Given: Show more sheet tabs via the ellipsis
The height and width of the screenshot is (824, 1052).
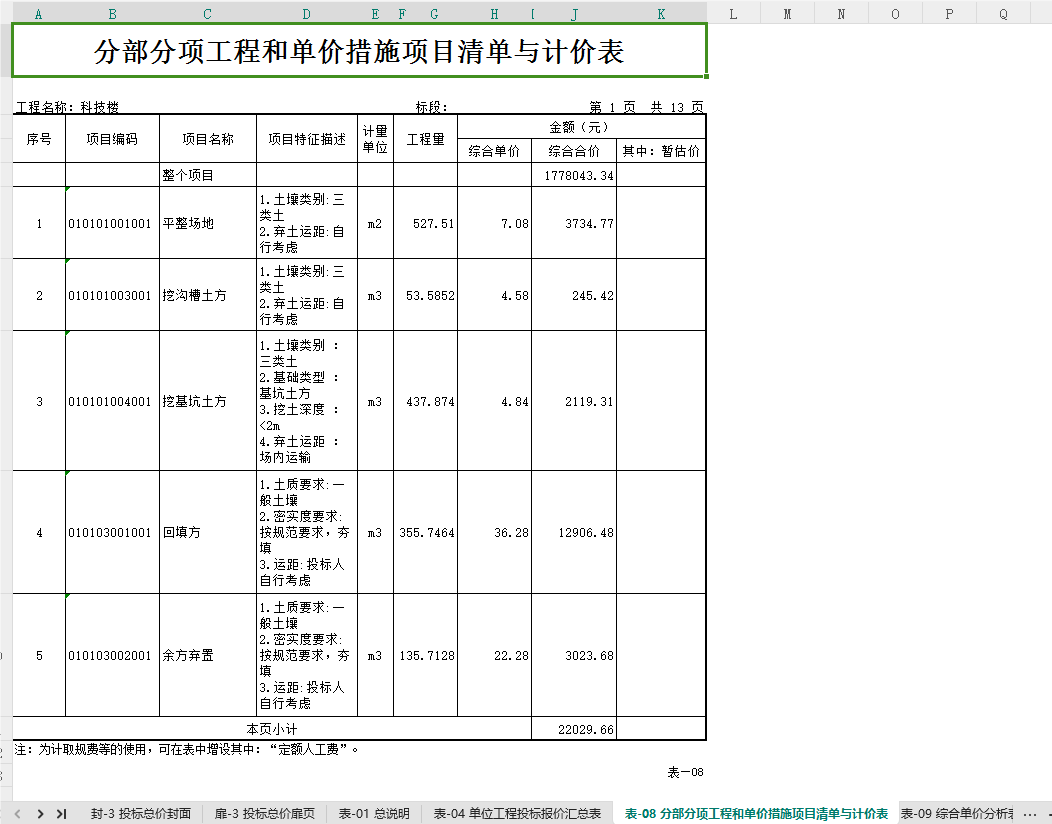Looking at the screenshot, I should [x=1030, y=814].
